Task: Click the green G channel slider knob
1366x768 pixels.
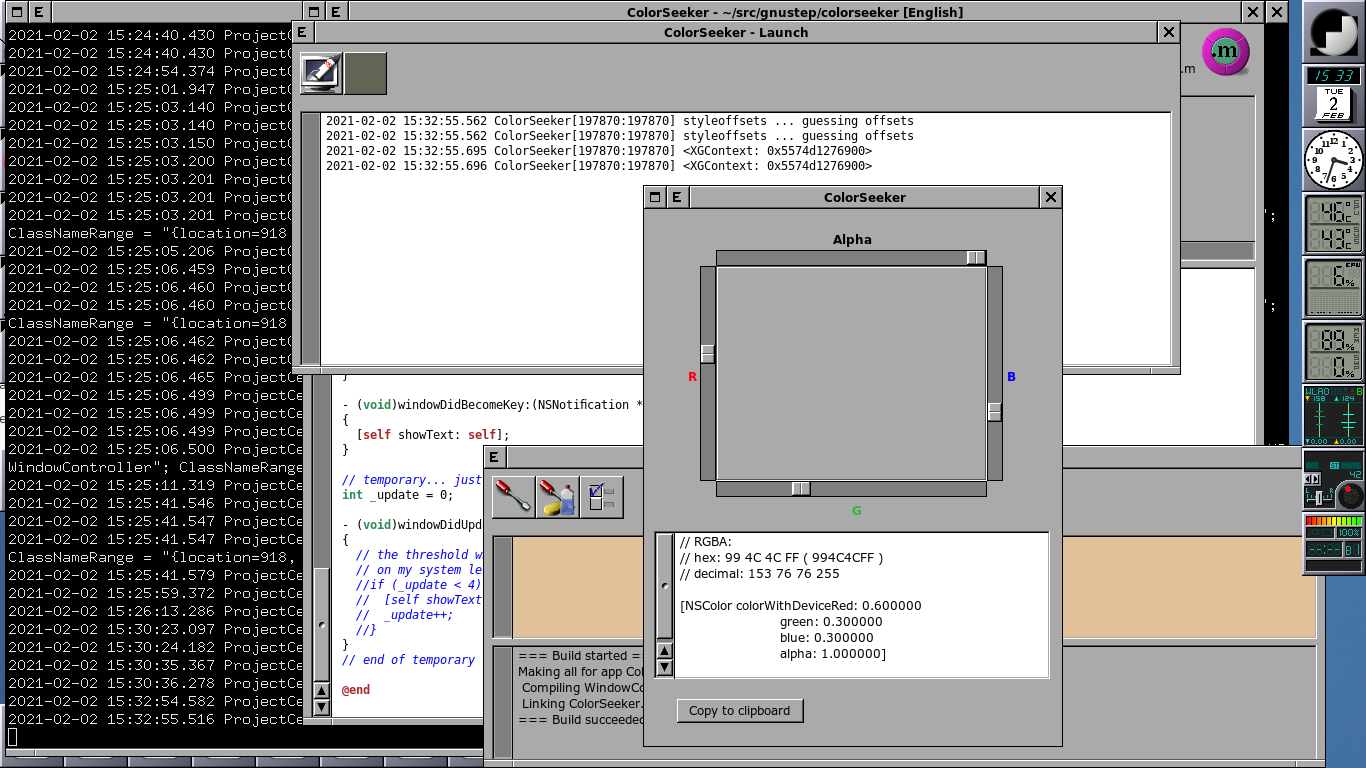Action: click(801, 489)
